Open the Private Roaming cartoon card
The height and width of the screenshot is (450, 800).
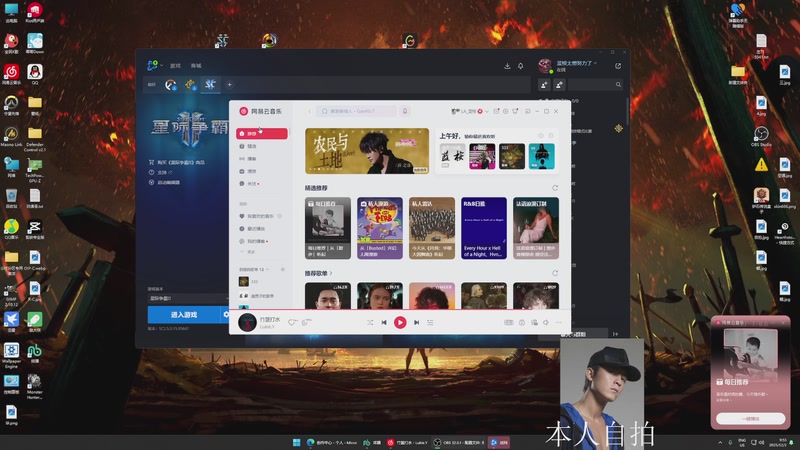[380, 228]
